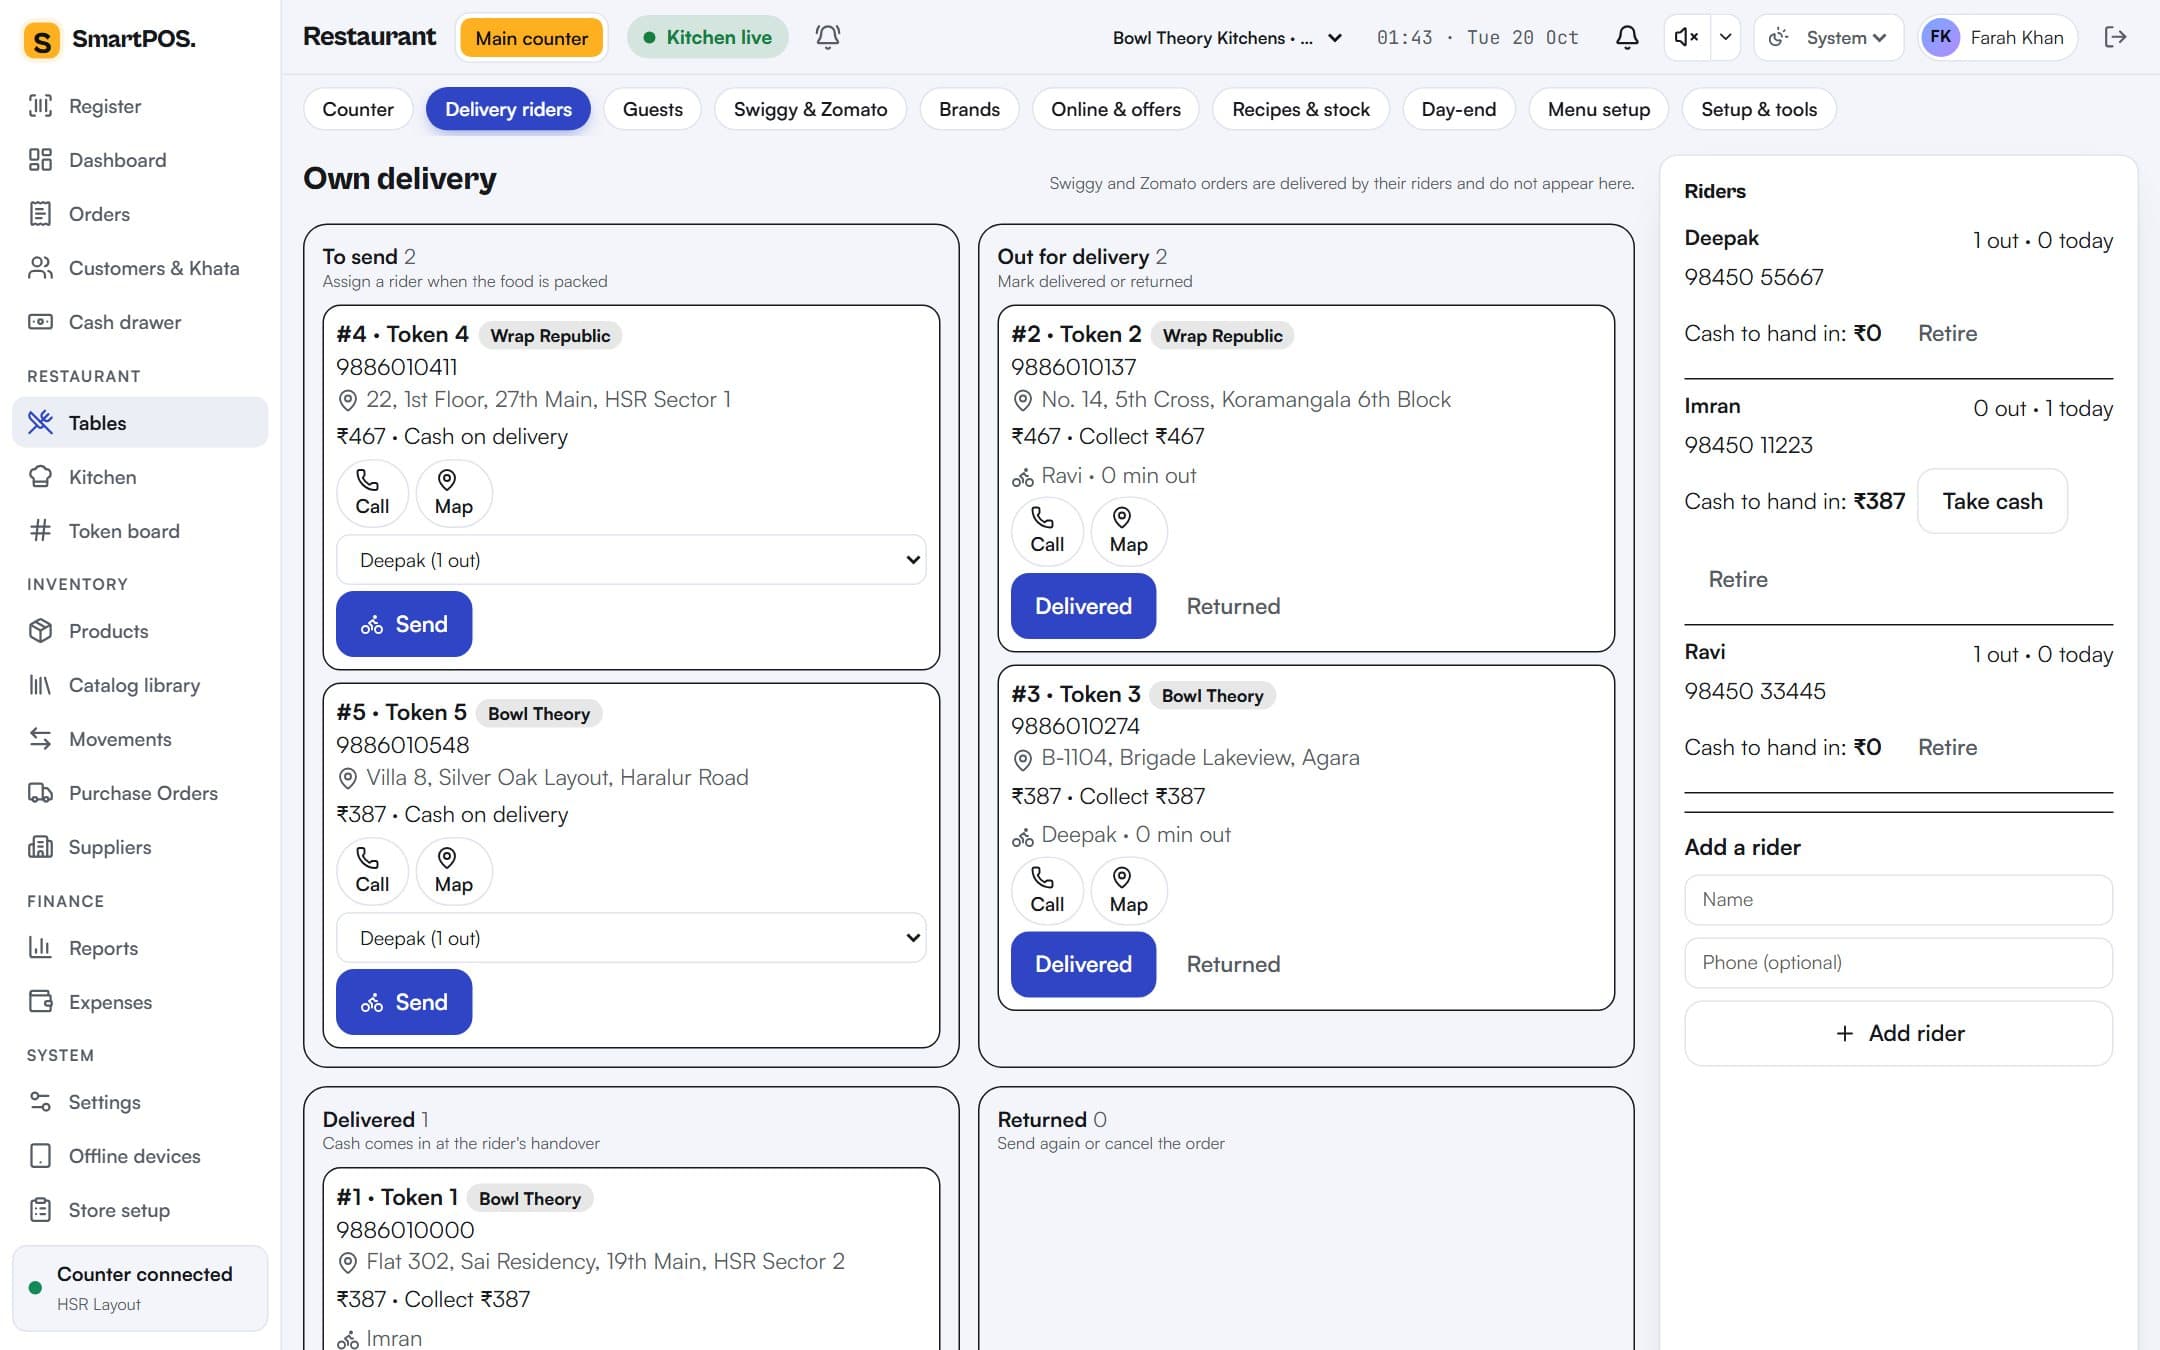Call customer for Token 2 order
The width and height of the screenshot is (2160, 1350).
(x=1047, y=531)
